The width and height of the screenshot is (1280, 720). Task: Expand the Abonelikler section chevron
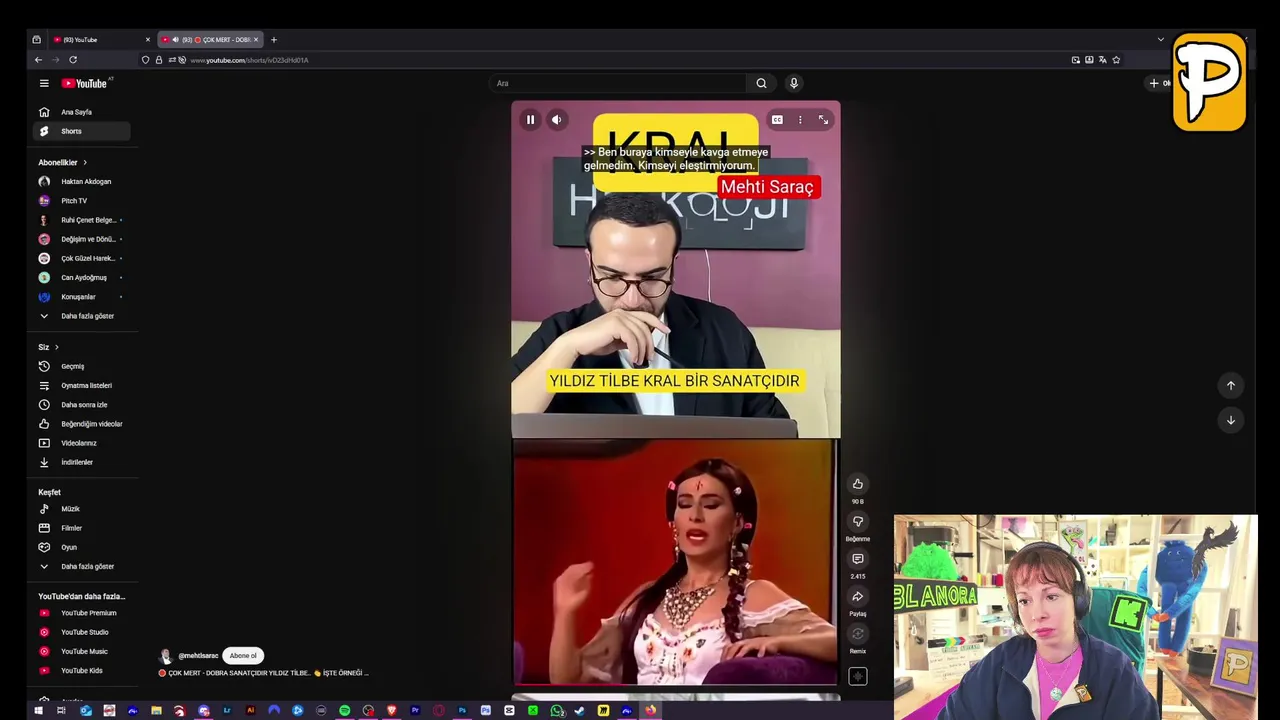click(85, 162)
